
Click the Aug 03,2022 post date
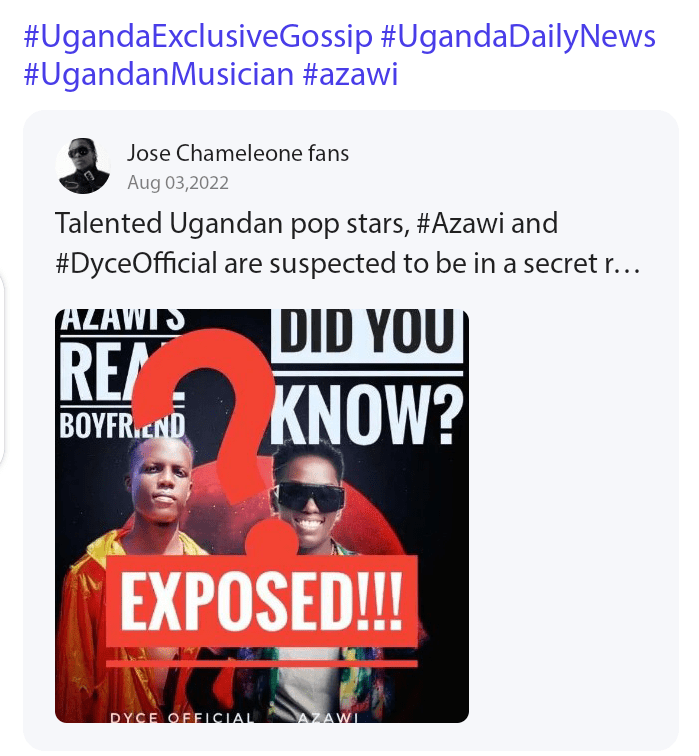click(178, 183)
